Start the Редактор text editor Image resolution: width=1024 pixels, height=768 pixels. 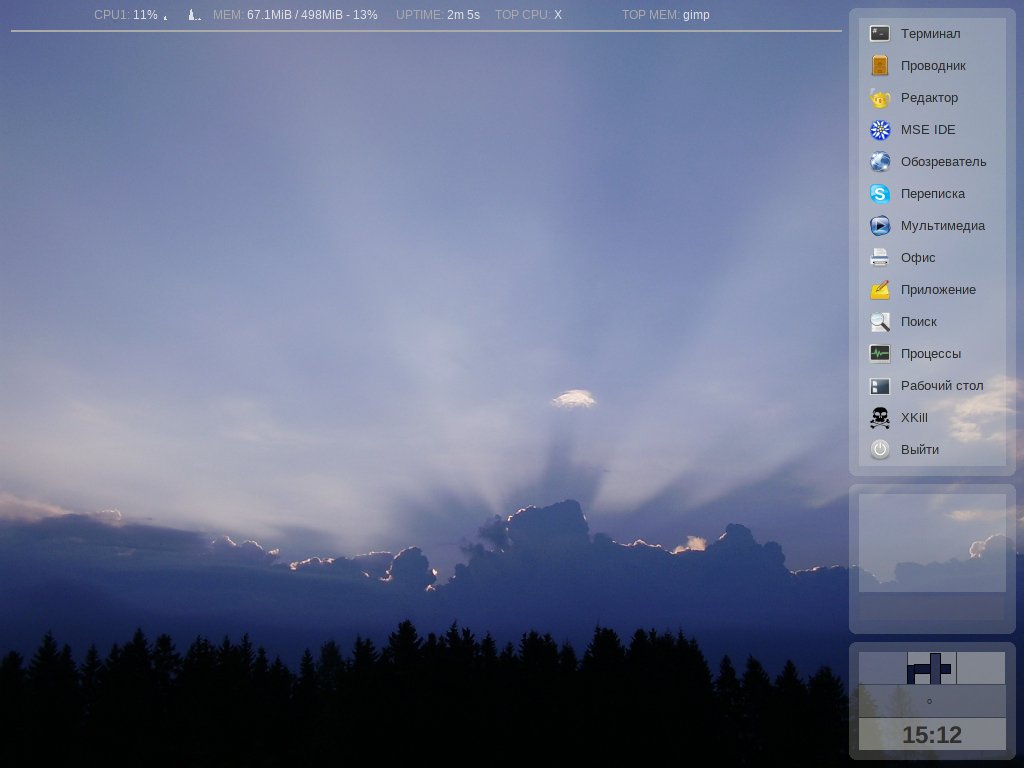(928, 98)
